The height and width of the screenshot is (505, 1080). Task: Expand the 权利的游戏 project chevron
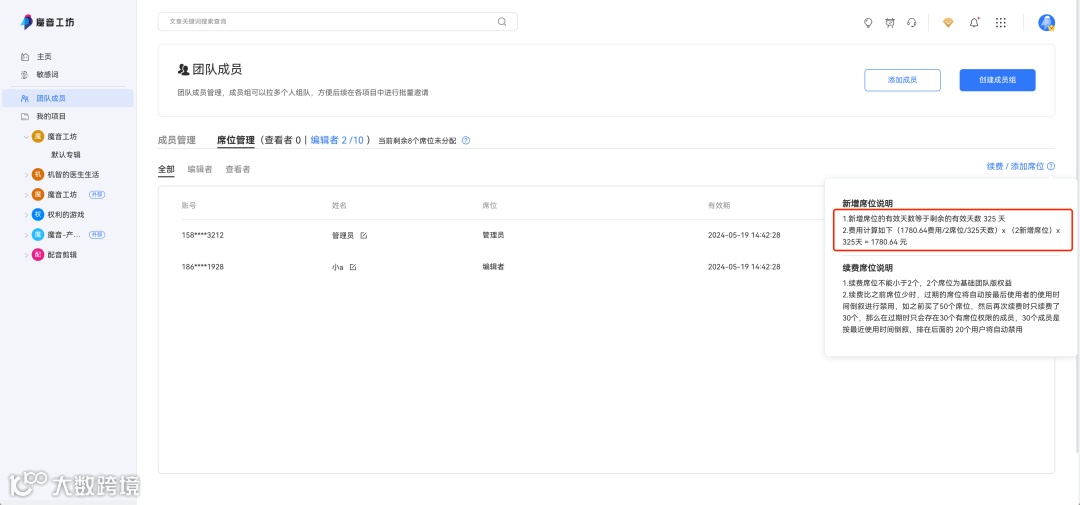pos(26,215)
